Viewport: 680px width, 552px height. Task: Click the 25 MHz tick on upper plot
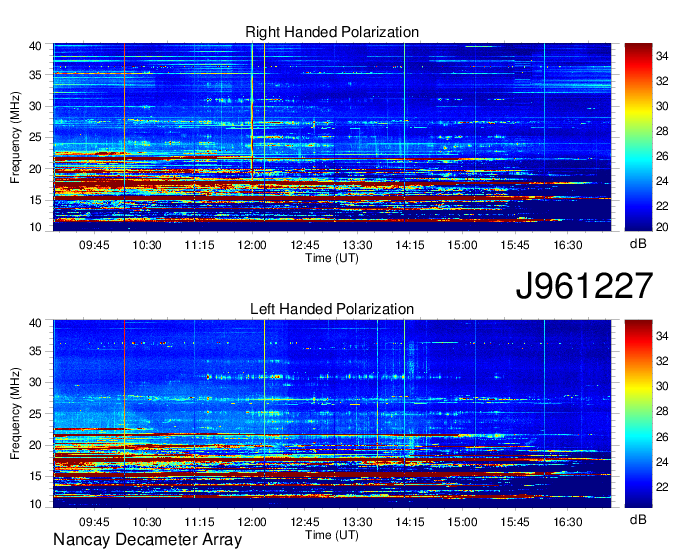35,137
